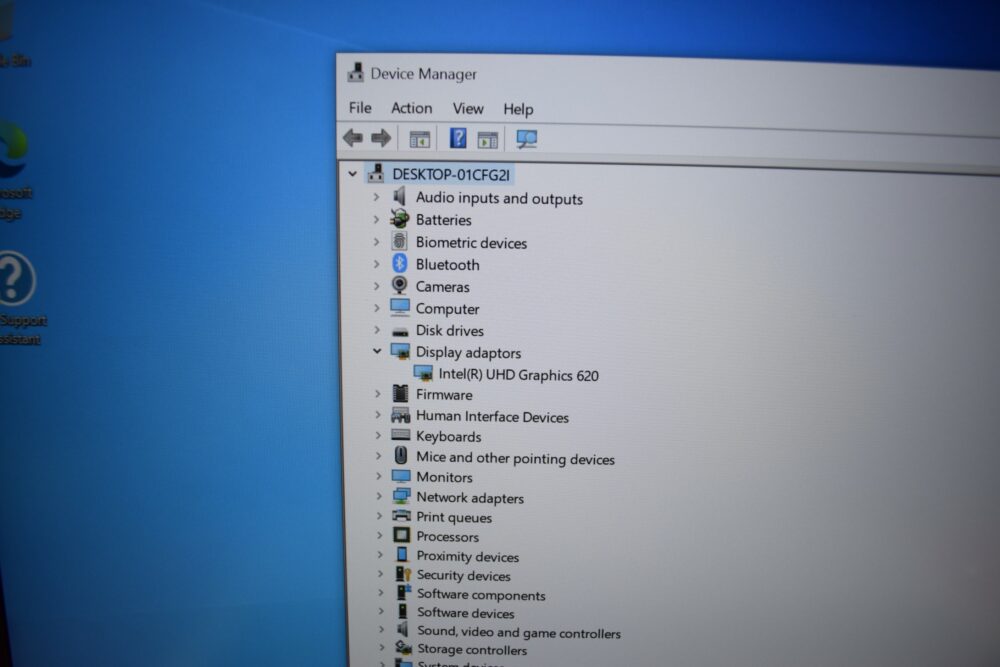This screenshot has width=1000, height=667.
Task: Click the Audio inputs and outputs speaker icon
Action: click(400, 196)
